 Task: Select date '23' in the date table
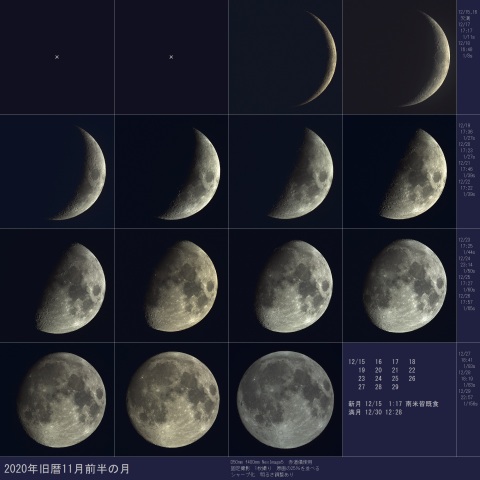tap(362, 379)
